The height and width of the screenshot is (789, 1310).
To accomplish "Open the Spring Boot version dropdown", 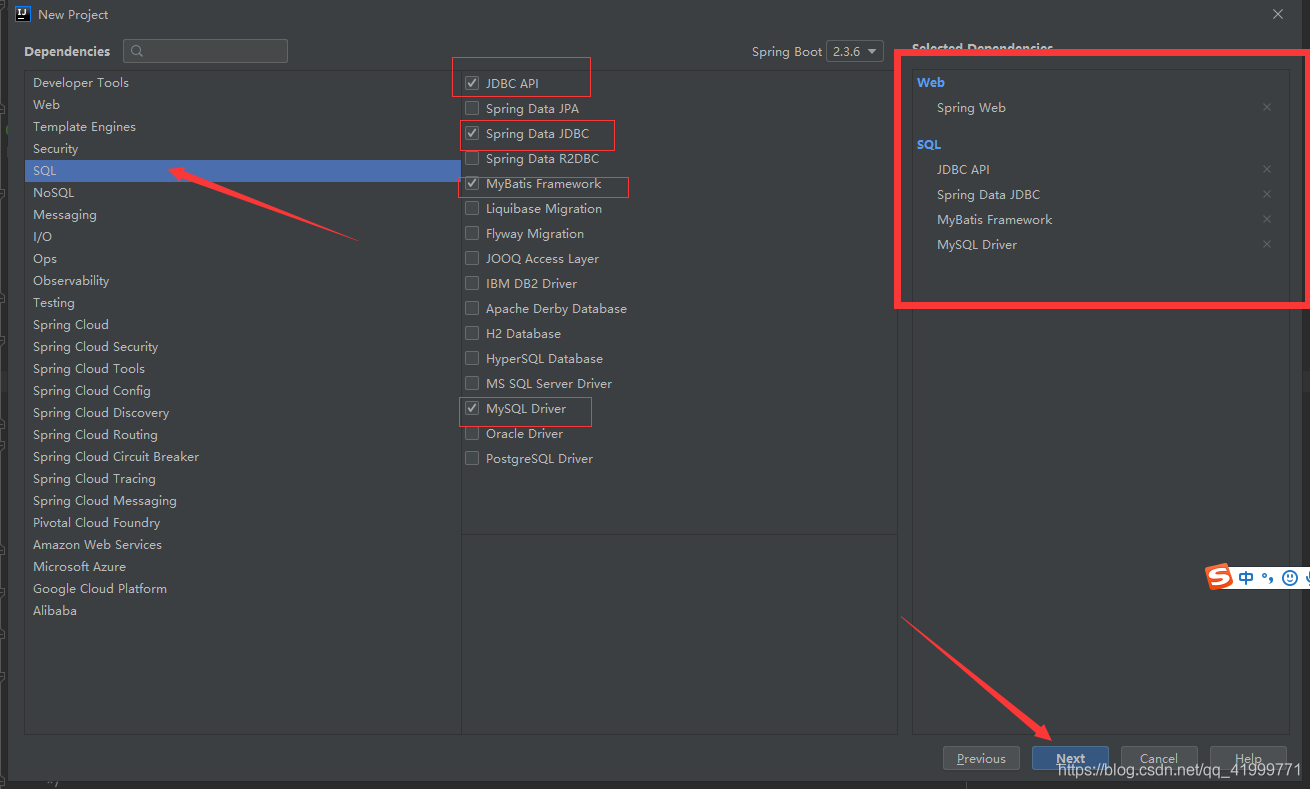I will click(855, 51).
